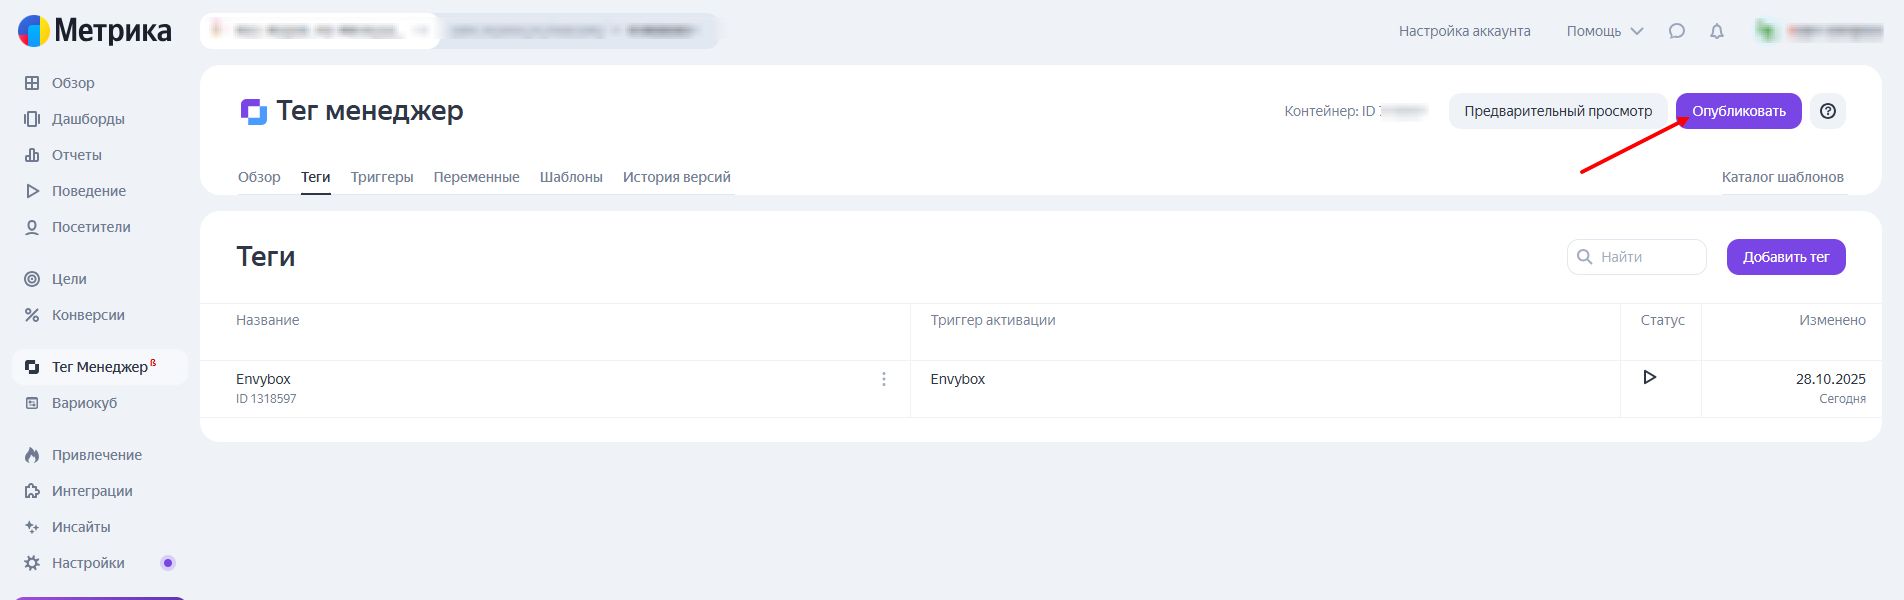This screenshot has height=600, width=1904.
Task: Click the Добавить тег button
Action: pyautogui.click(x=1785, y=257)
